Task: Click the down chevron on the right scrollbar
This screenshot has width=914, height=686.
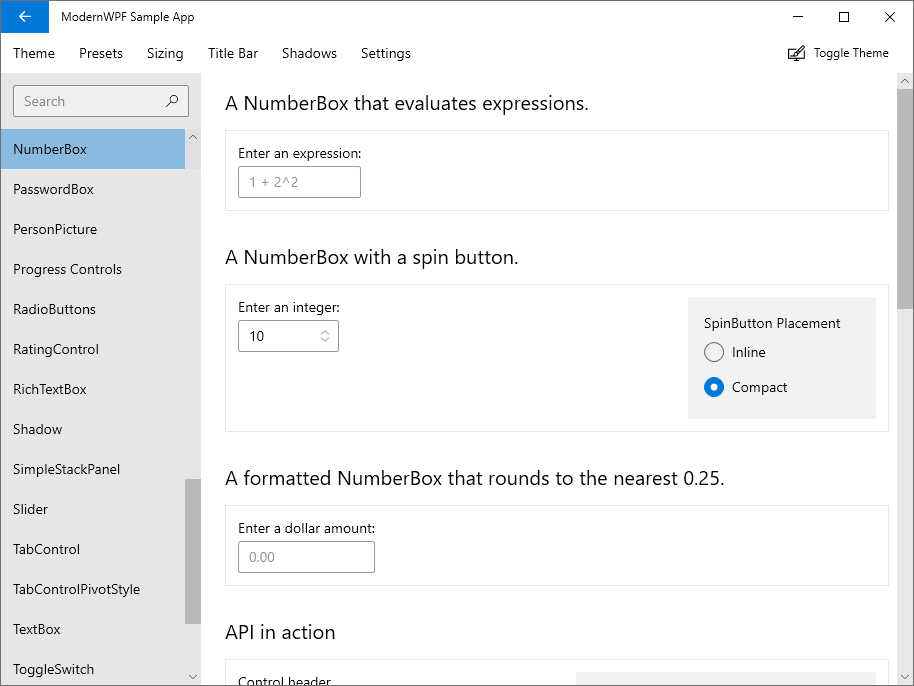Action: 906,677
